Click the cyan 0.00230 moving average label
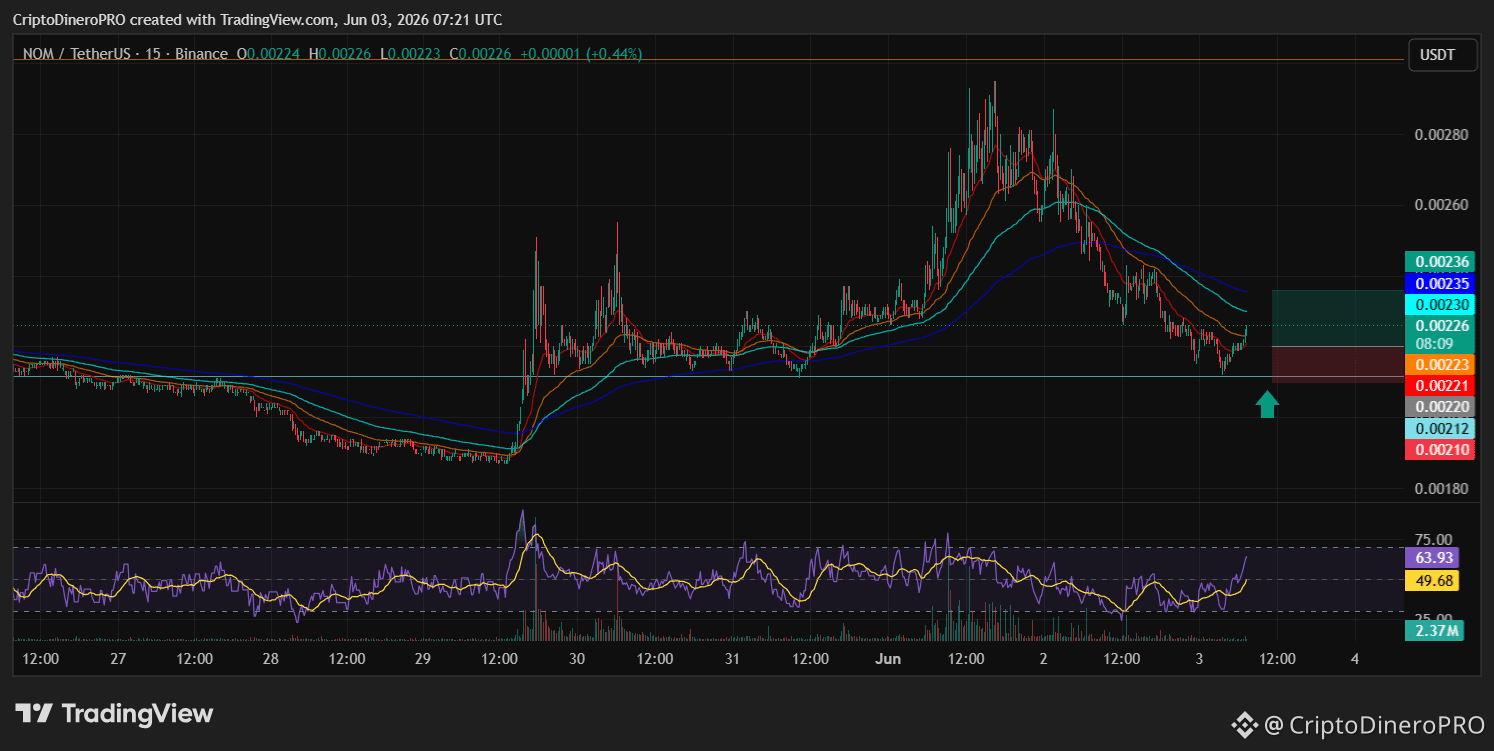The image size is (1494, 751). (x=1440, y=305)
